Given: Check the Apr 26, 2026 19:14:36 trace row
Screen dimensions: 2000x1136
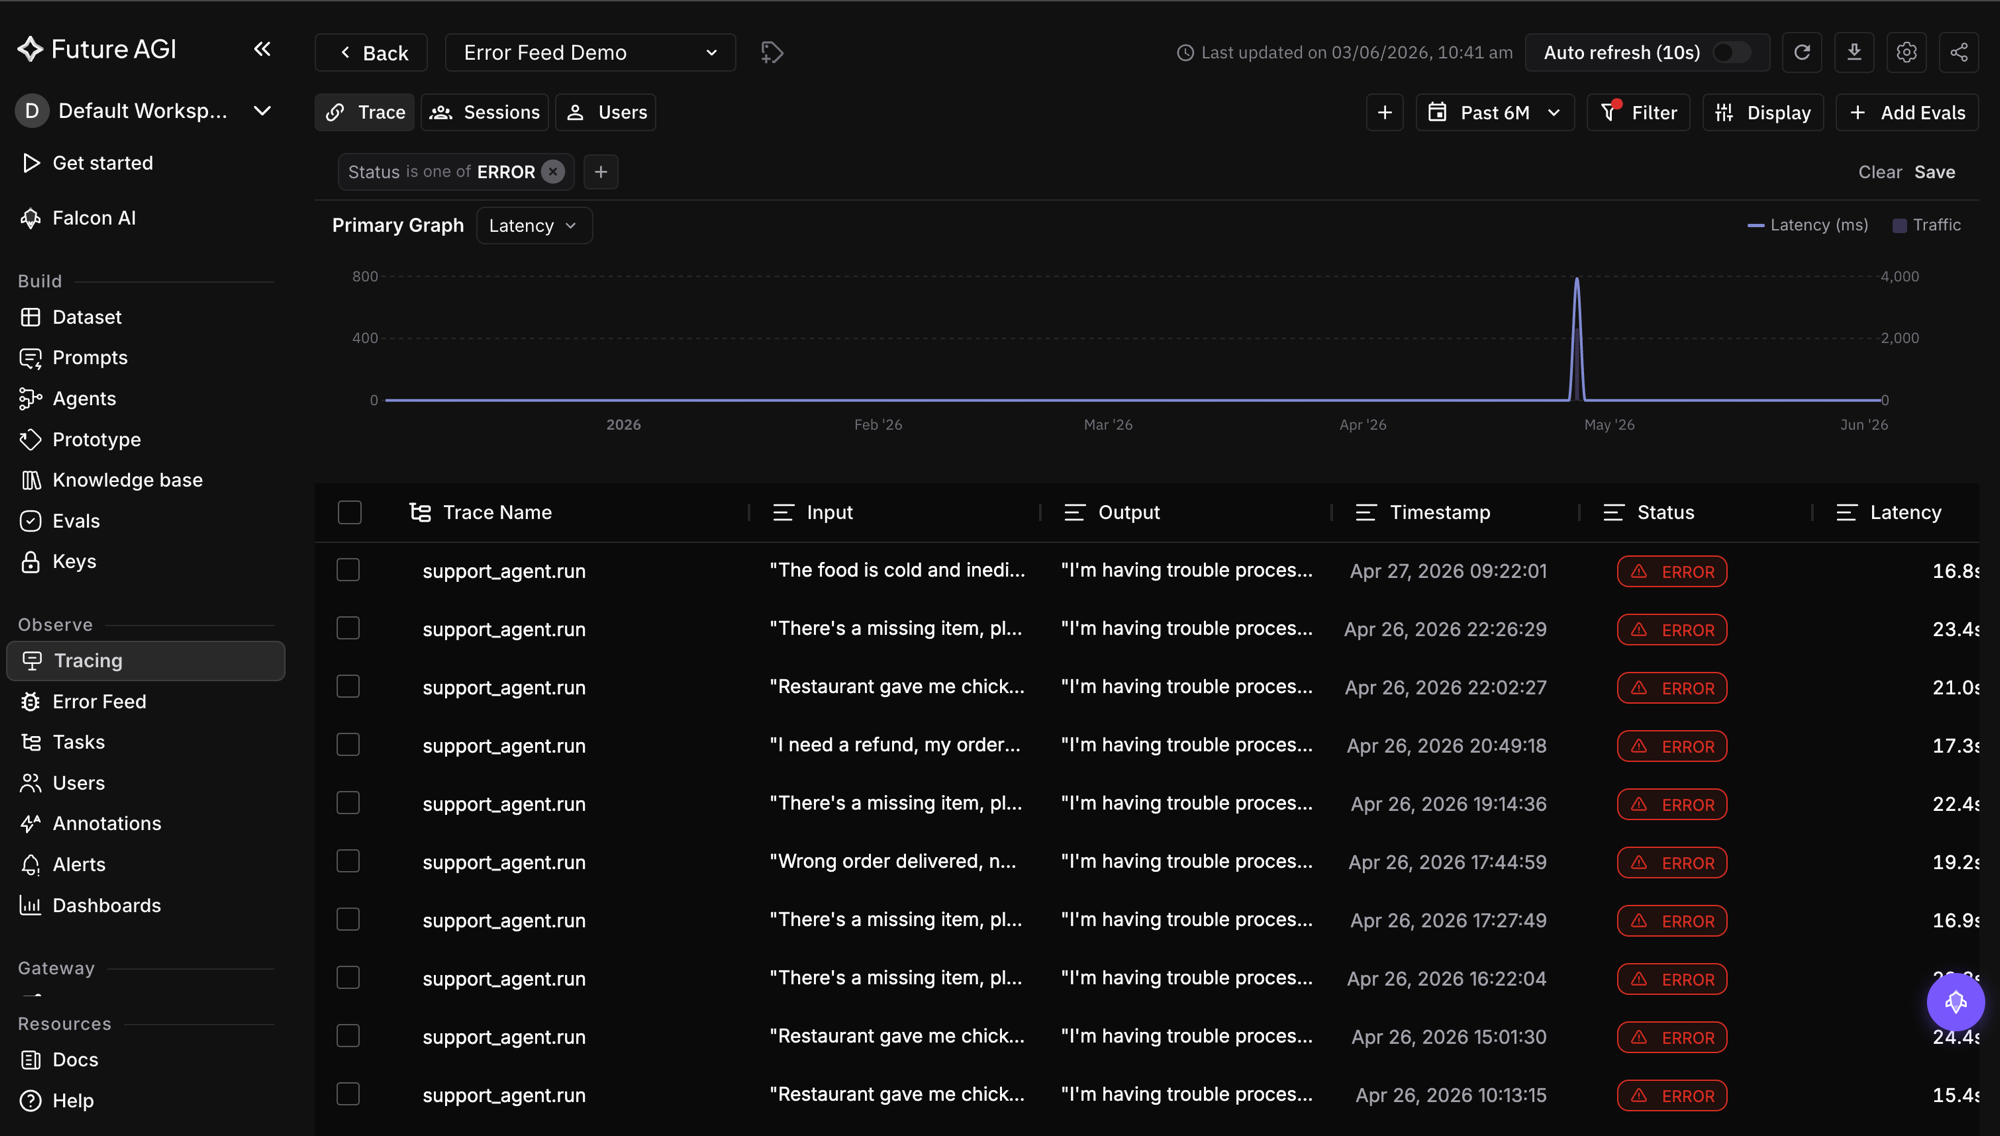Looking at the screenshot, I should [x=348, y=803].
